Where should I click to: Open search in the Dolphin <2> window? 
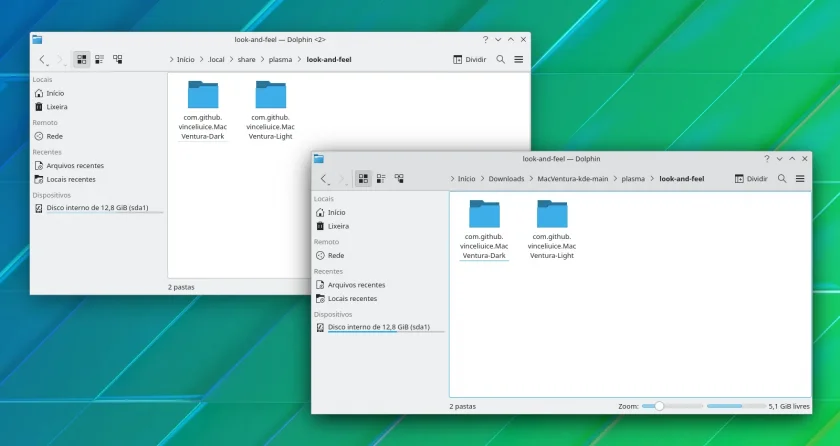coord(500,59)
